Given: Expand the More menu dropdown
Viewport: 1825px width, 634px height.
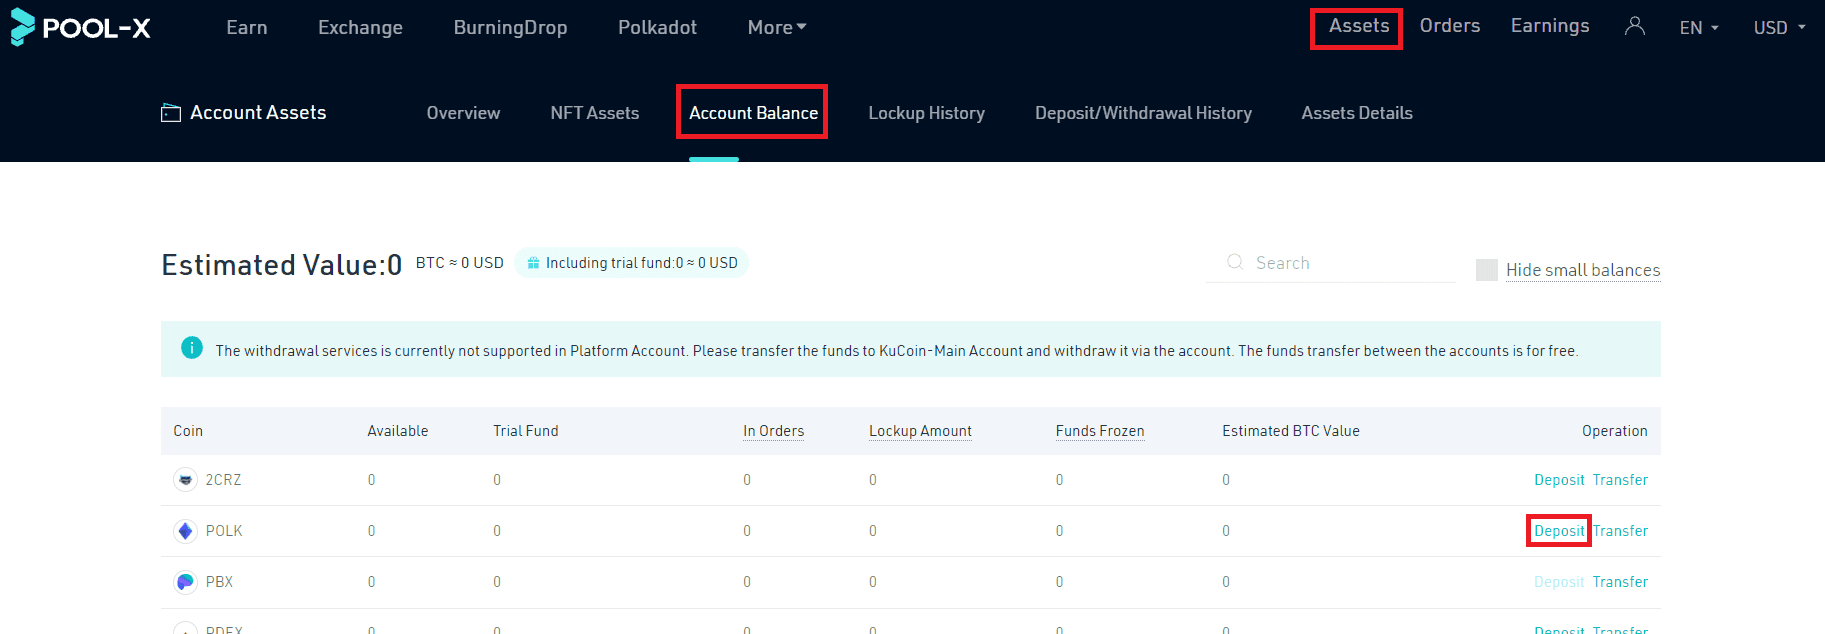Looking at the screenshot, I should click(x=776, y=27).
